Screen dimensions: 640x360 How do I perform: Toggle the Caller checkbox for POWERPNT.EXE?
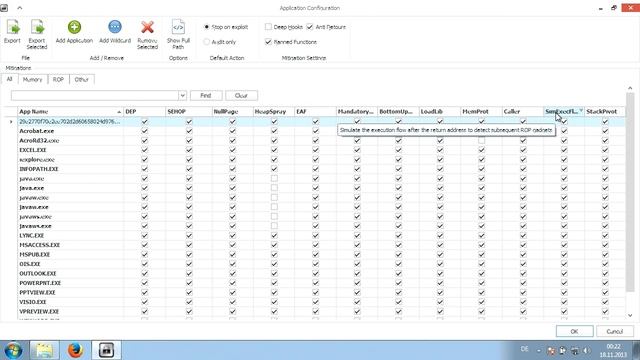(523, 282)
